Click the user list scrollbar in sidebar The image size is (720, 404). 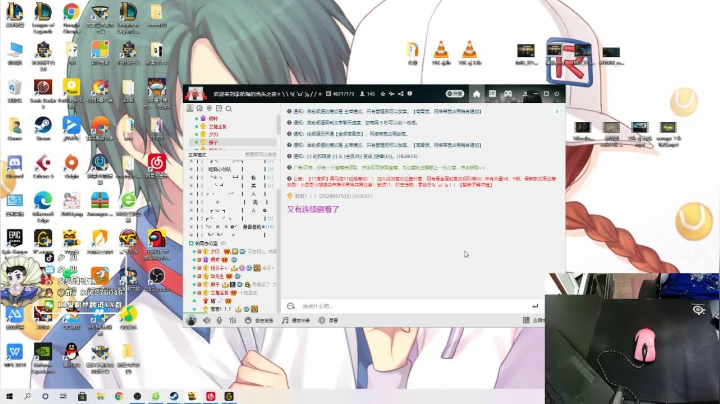278,124
